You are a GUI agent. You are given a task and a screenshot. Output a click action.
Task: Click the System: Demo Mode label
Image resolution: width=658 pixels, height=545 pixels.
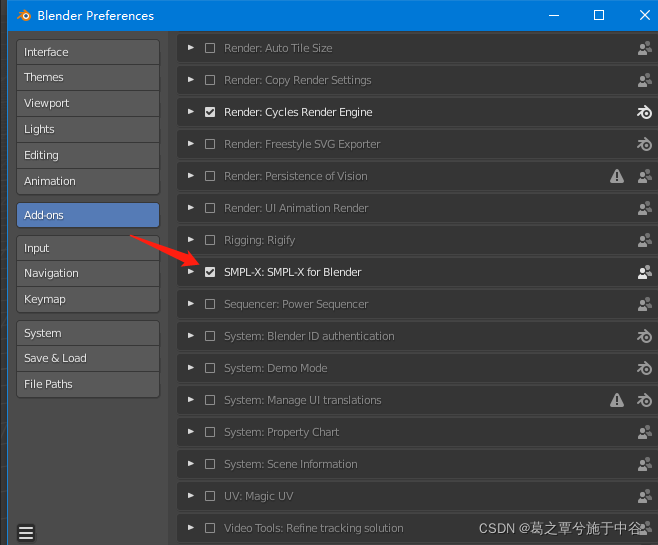point(276,368)
